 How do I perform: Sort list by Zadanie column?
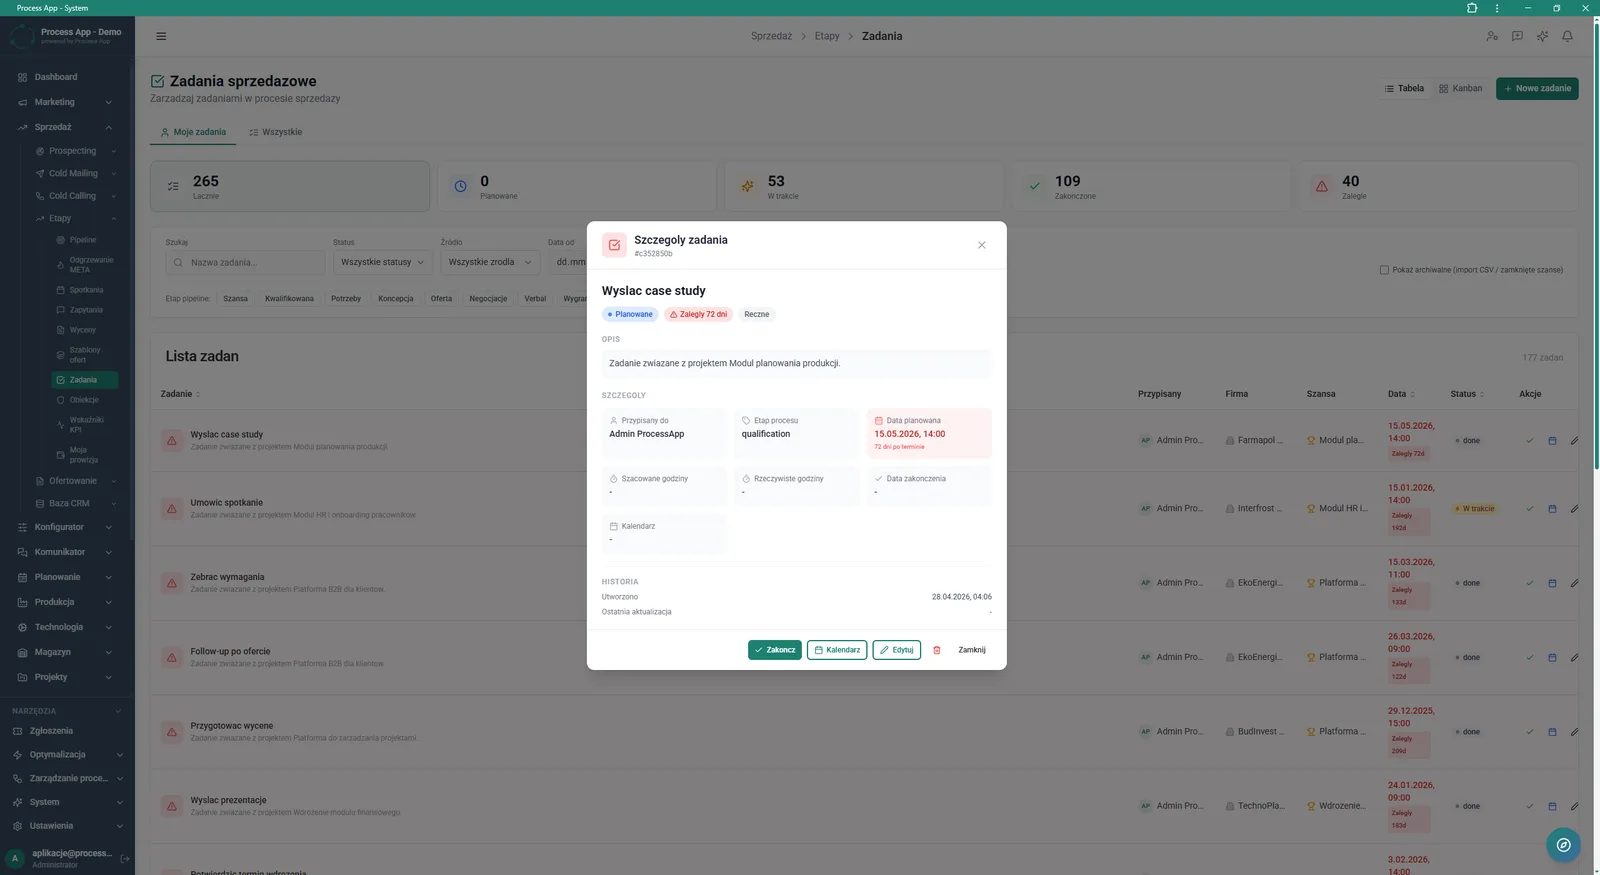(180, 394)
